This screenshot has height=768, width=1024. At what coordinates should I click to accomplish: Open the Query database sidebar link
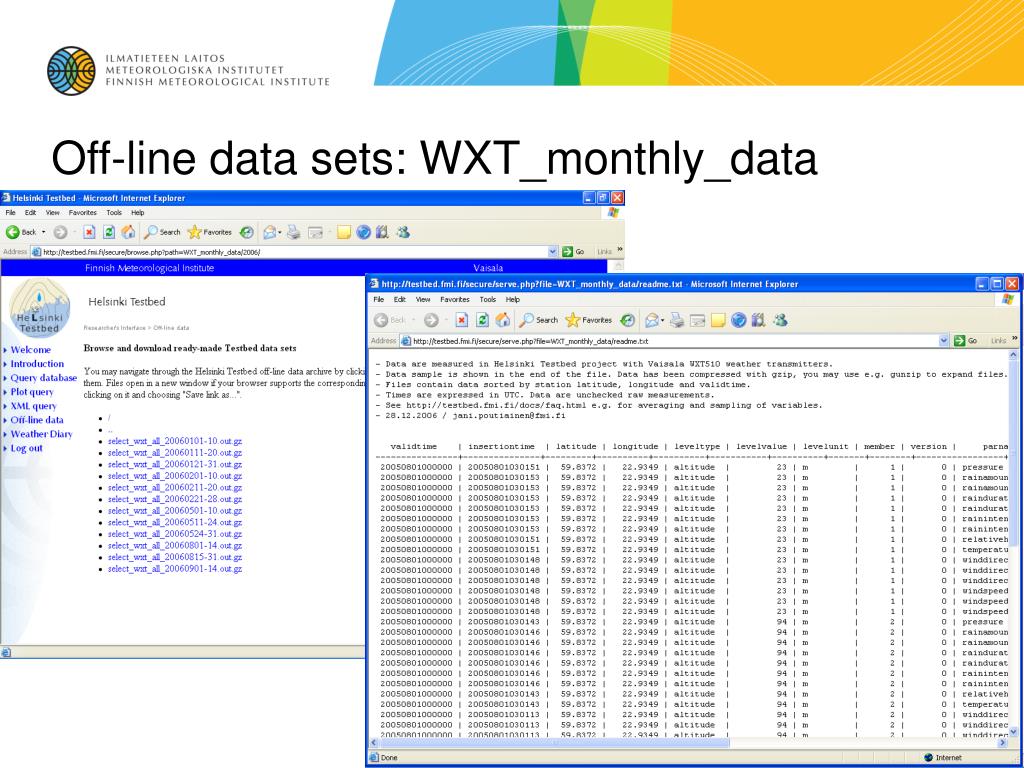coord(44,377)
